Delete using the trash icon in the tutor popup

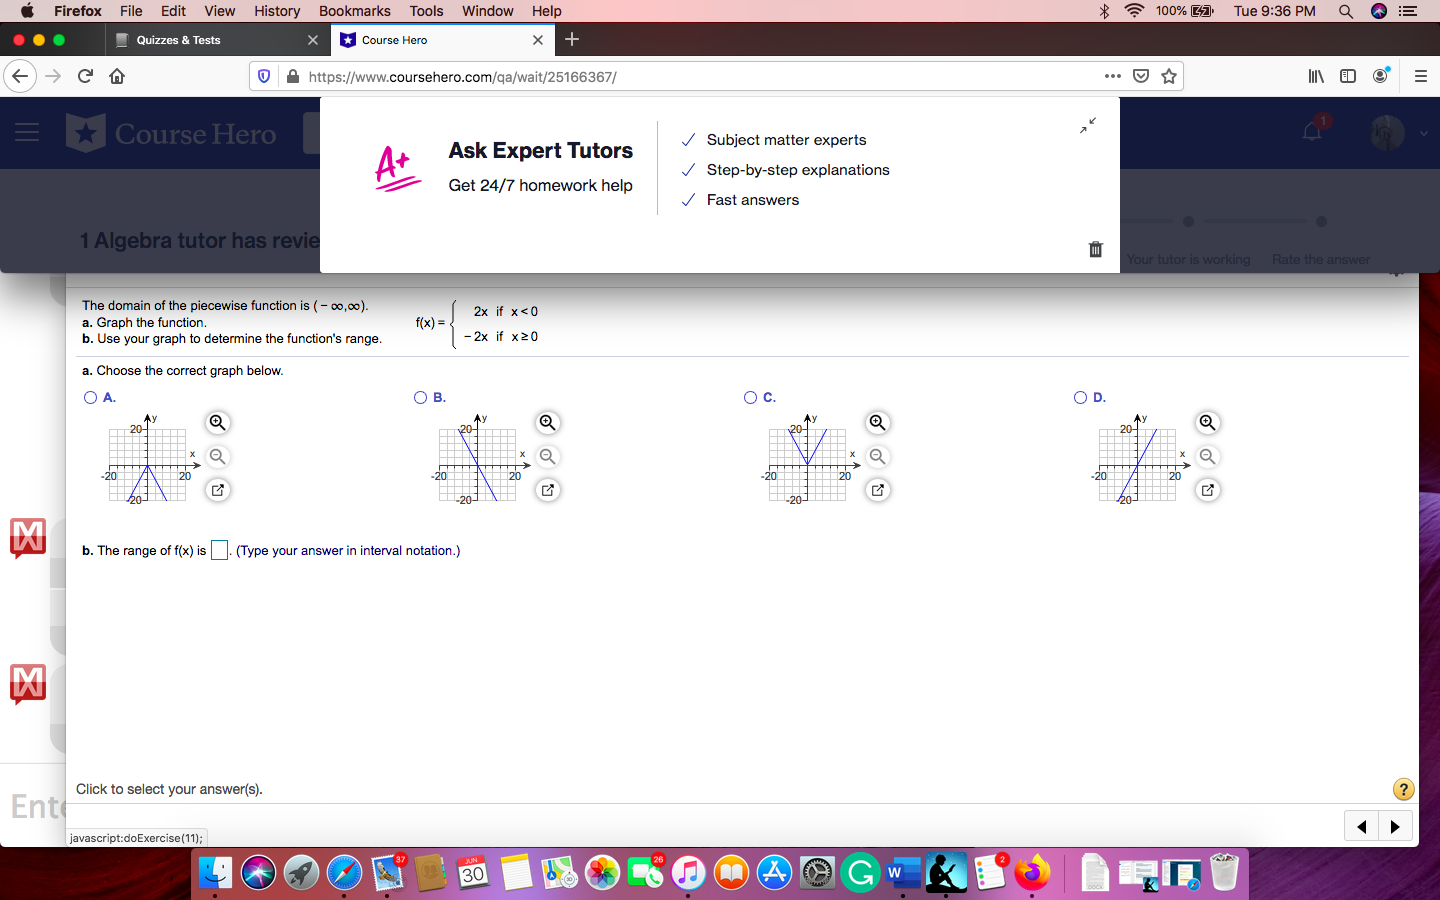pyautogui.click(x=1095, y=249)
